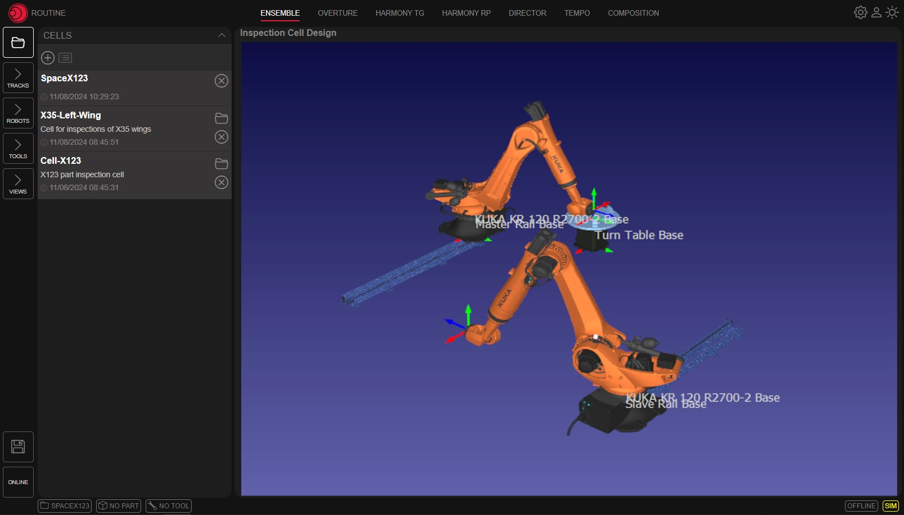Click the list view icon in Cells

pyautogui.click(x=65, y=58)
